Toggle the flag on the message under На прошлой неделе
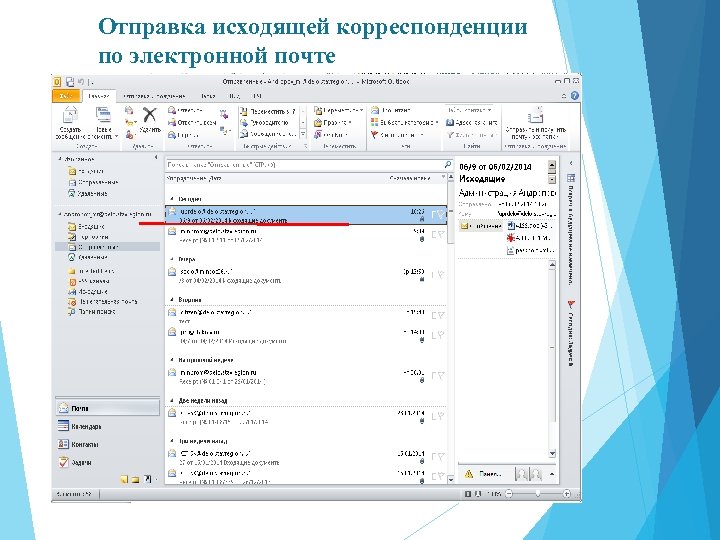Screen dimensions: 720x540 [441, 376]
